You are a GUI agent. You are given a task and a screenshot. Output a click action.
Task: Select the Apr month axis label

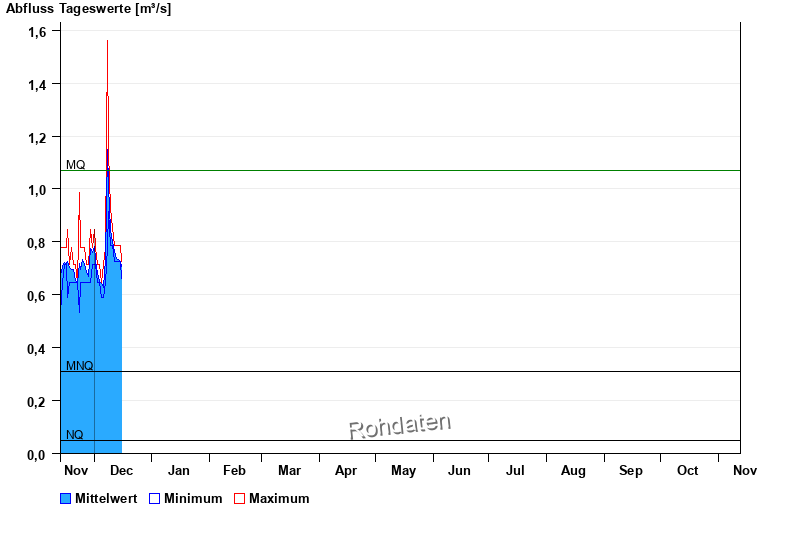[x=346, y=470]
